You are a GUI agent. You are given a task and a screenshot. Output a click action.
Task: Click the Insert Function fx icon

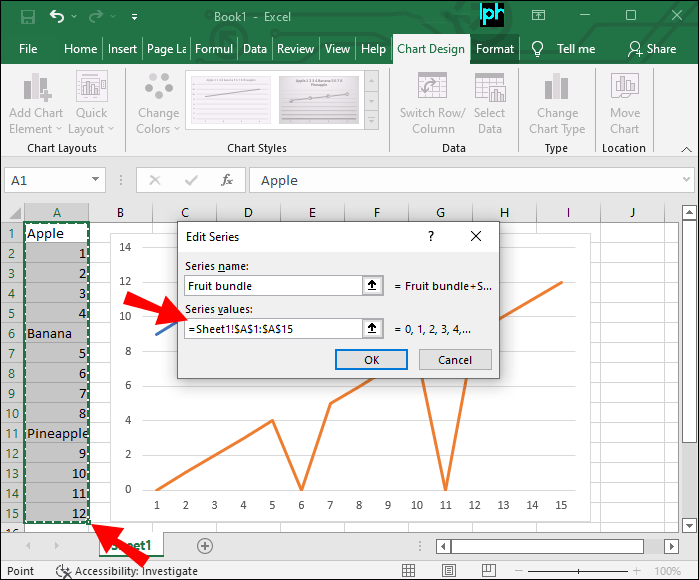pos(227,180)
